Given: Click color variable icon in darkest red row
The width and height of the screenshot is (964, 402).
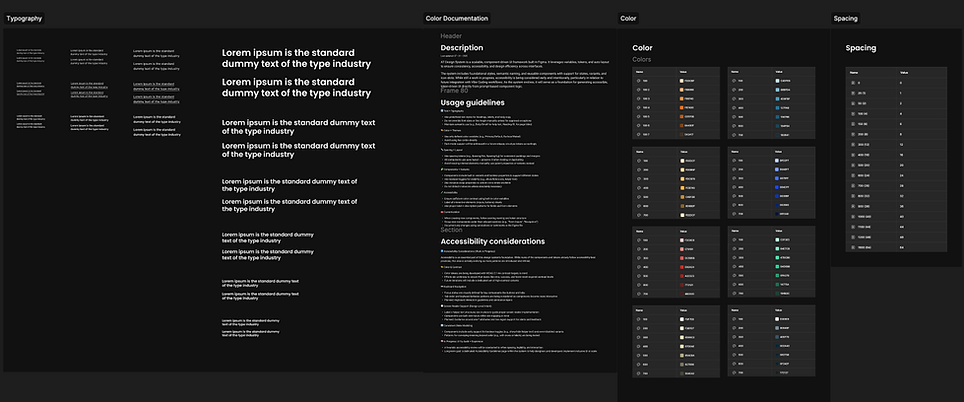Looking at the screenshot, I should pyautogui.click(x=638, y=294).
